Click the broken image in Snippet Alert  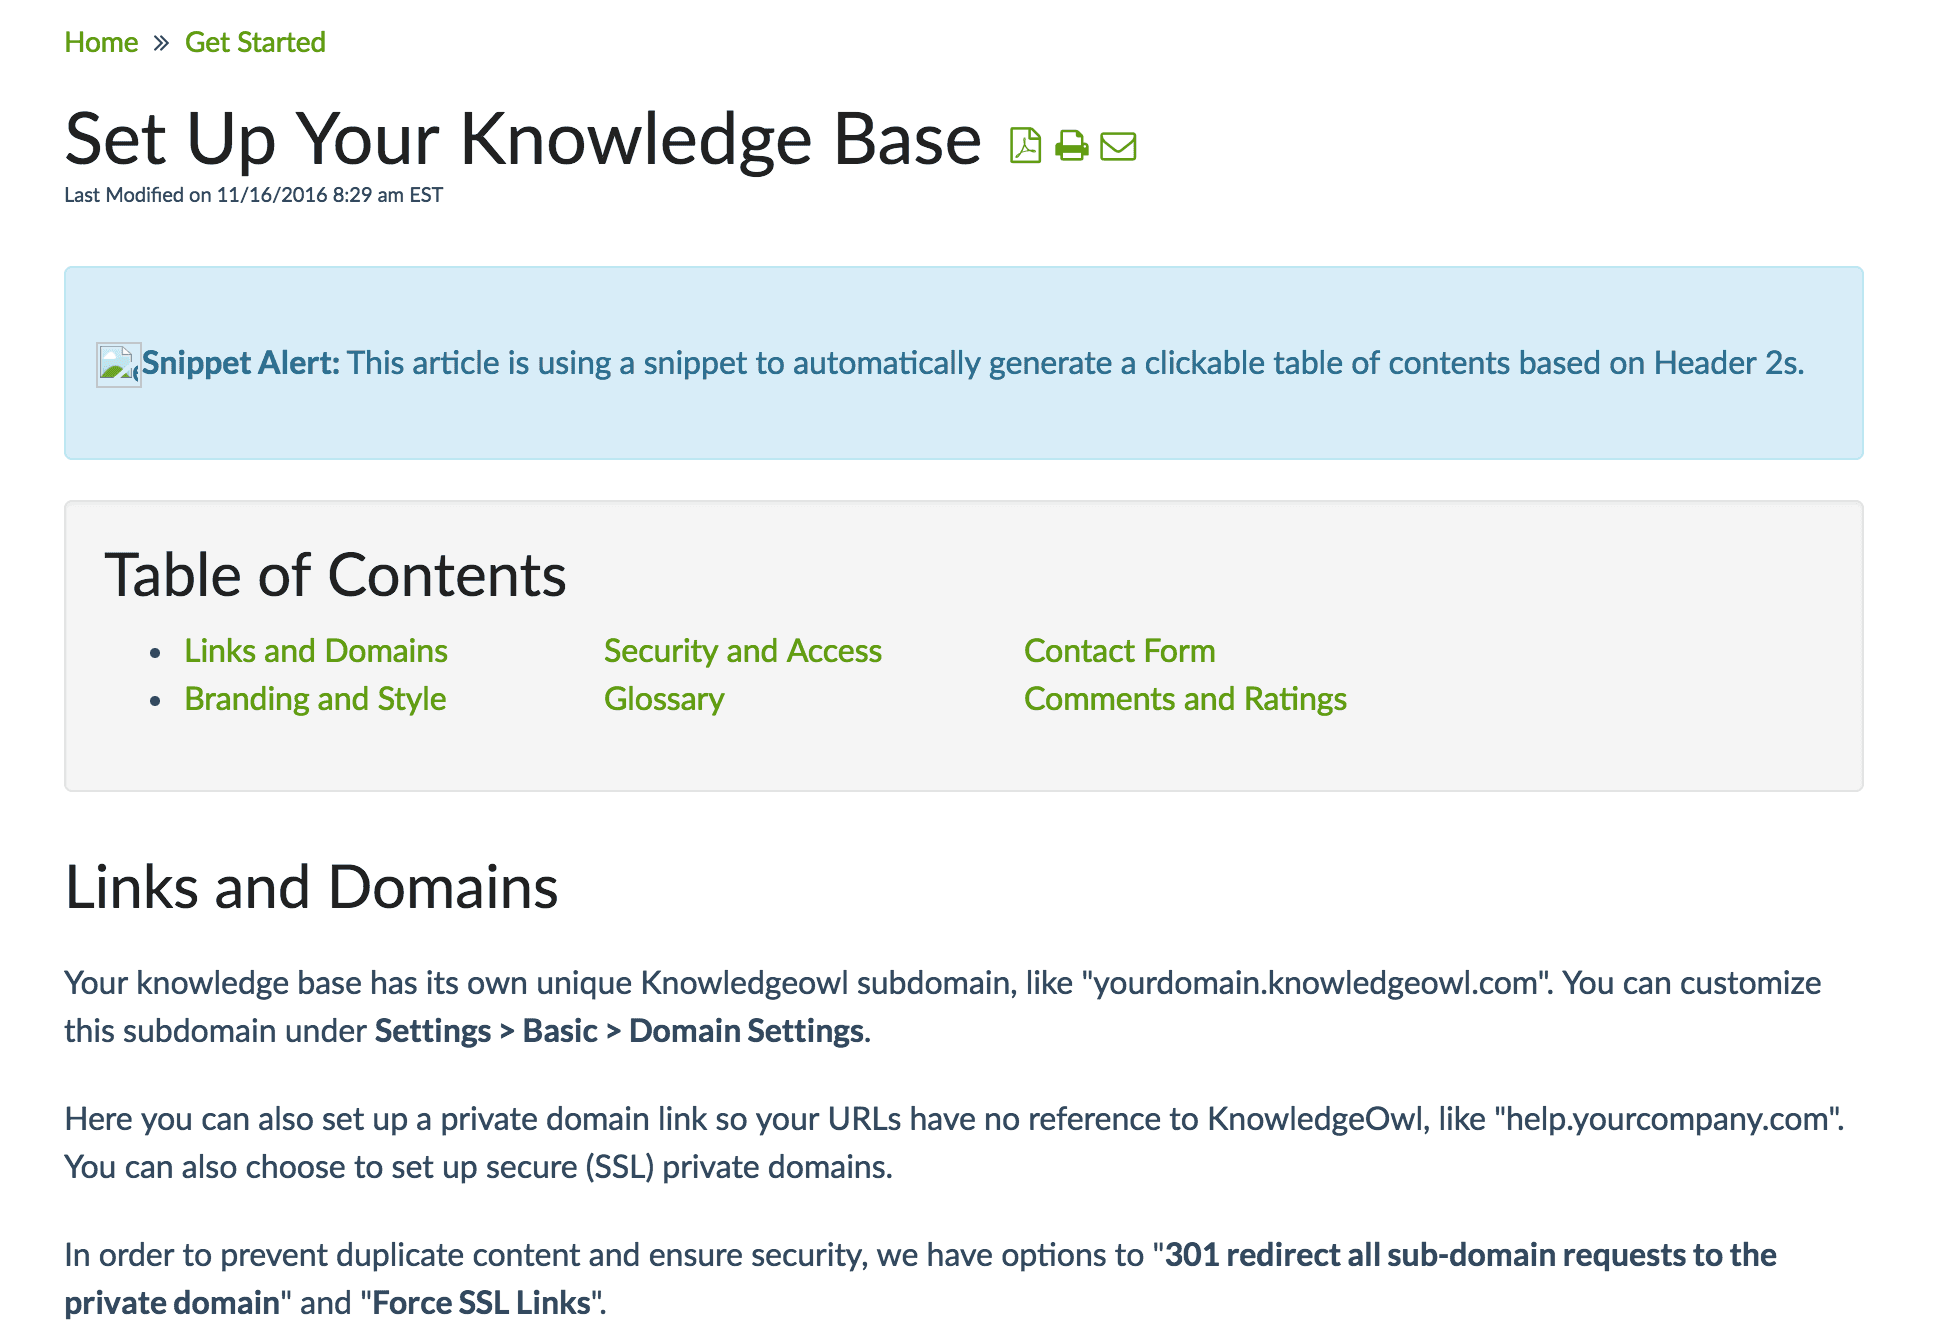[118, 364]
